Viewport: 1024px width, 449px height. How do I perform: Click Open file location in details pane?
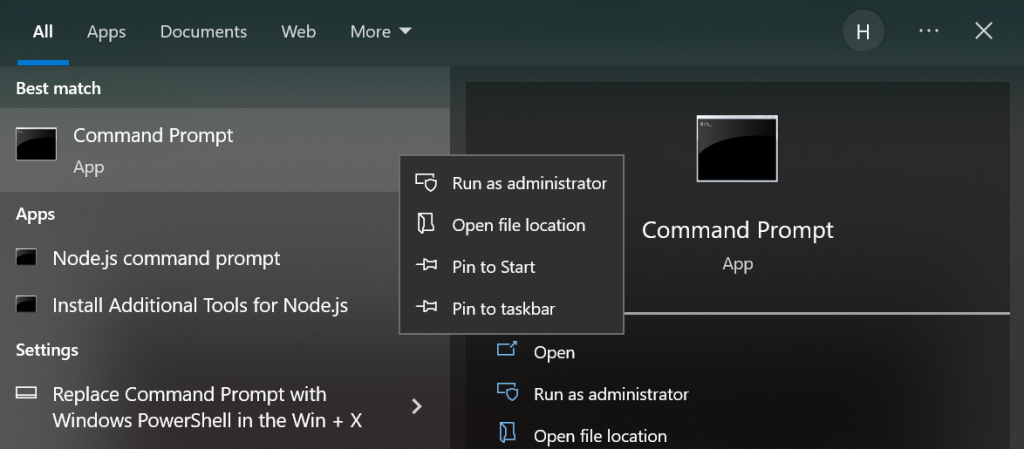(601, 436)
